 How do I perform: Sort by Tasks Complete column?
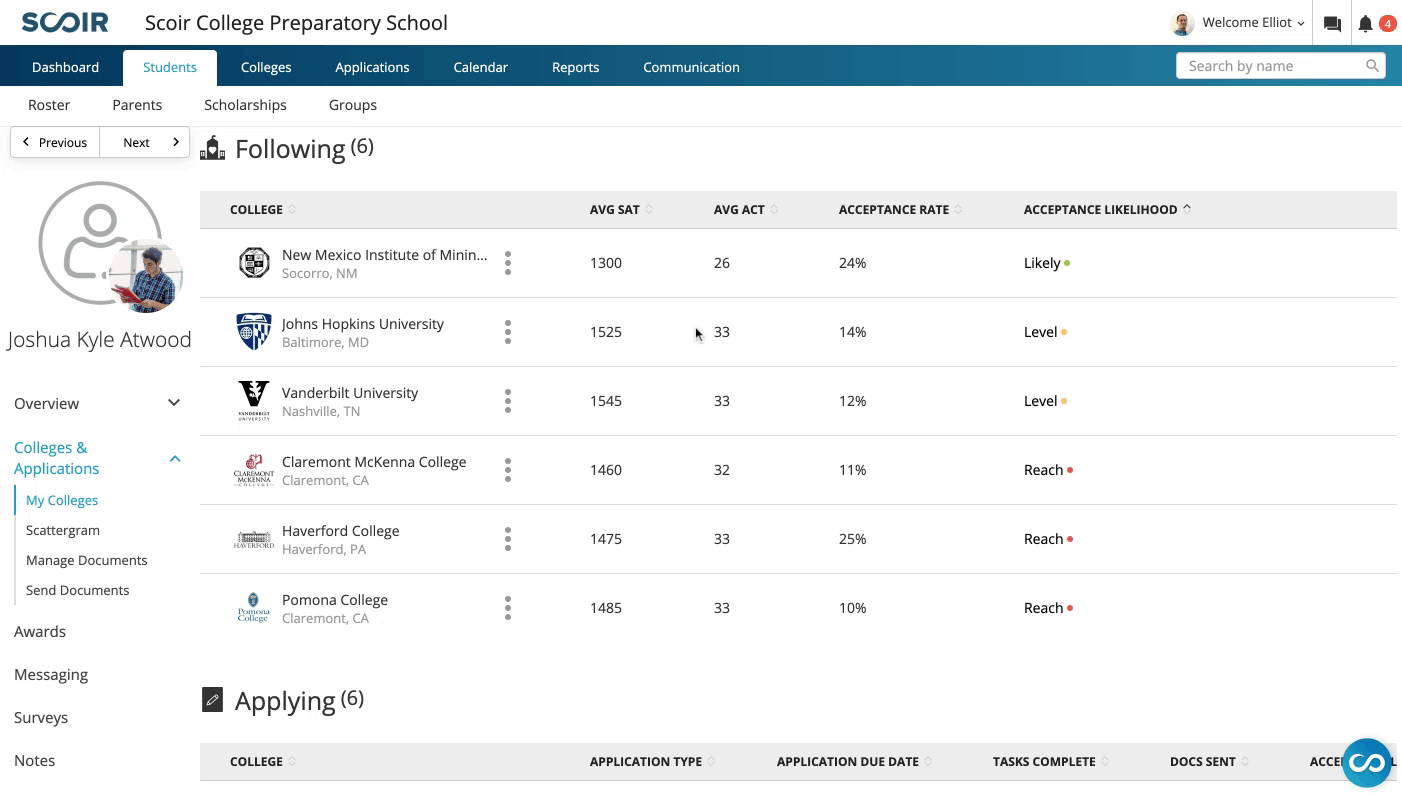[x=1050, y=761]
